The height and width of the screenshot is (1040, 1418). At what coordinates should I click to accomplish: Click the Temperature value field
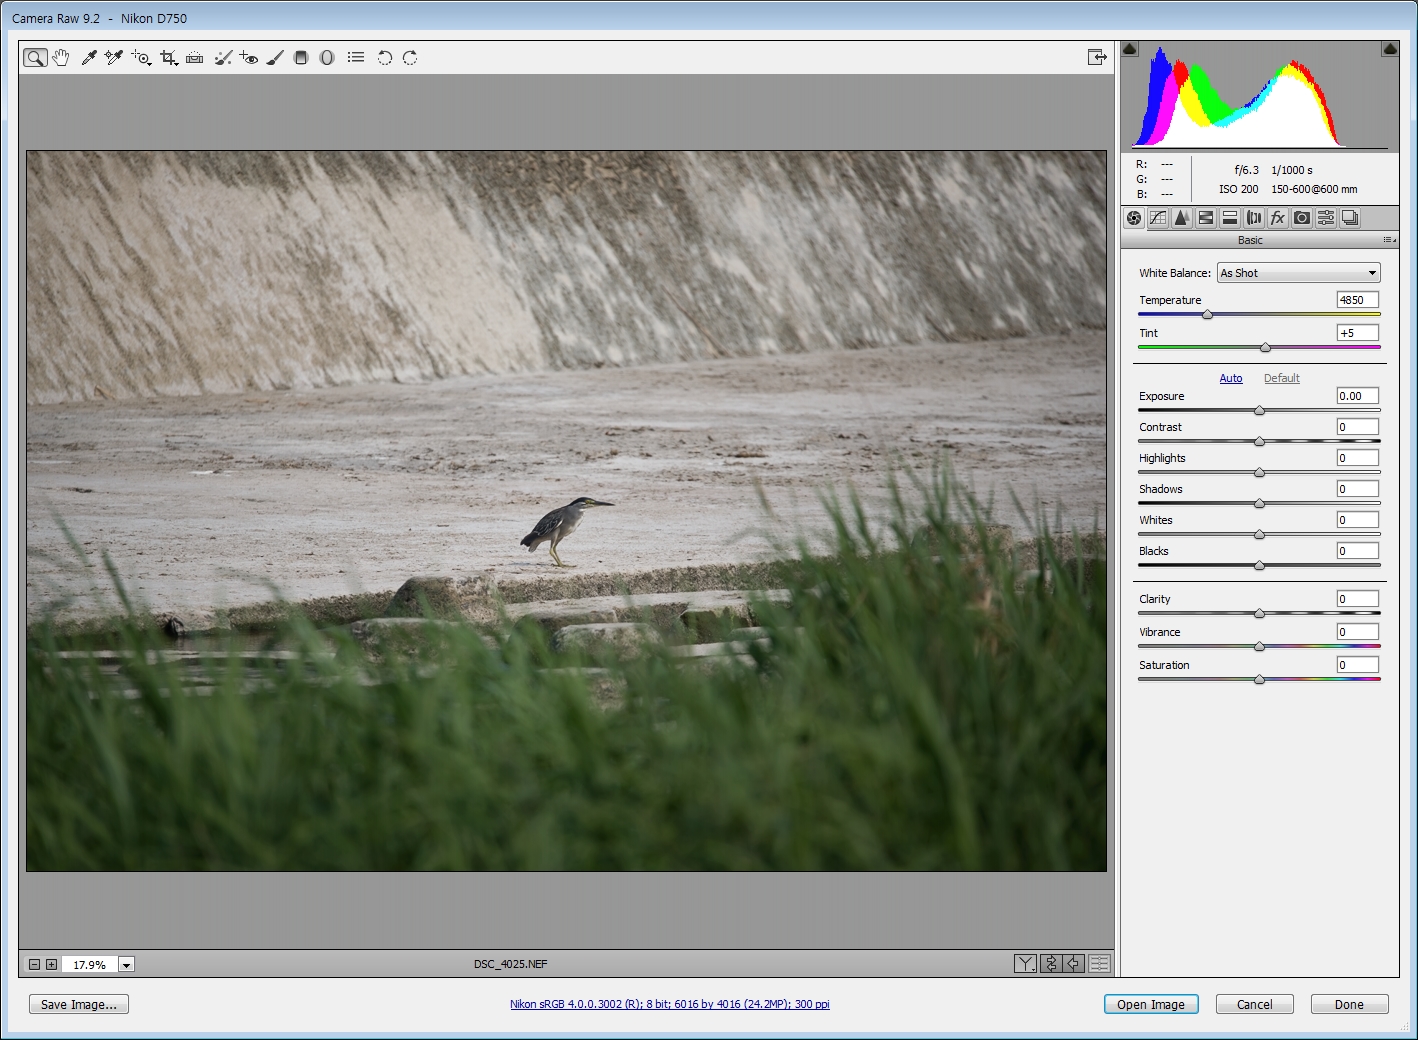pos(1357,300)
